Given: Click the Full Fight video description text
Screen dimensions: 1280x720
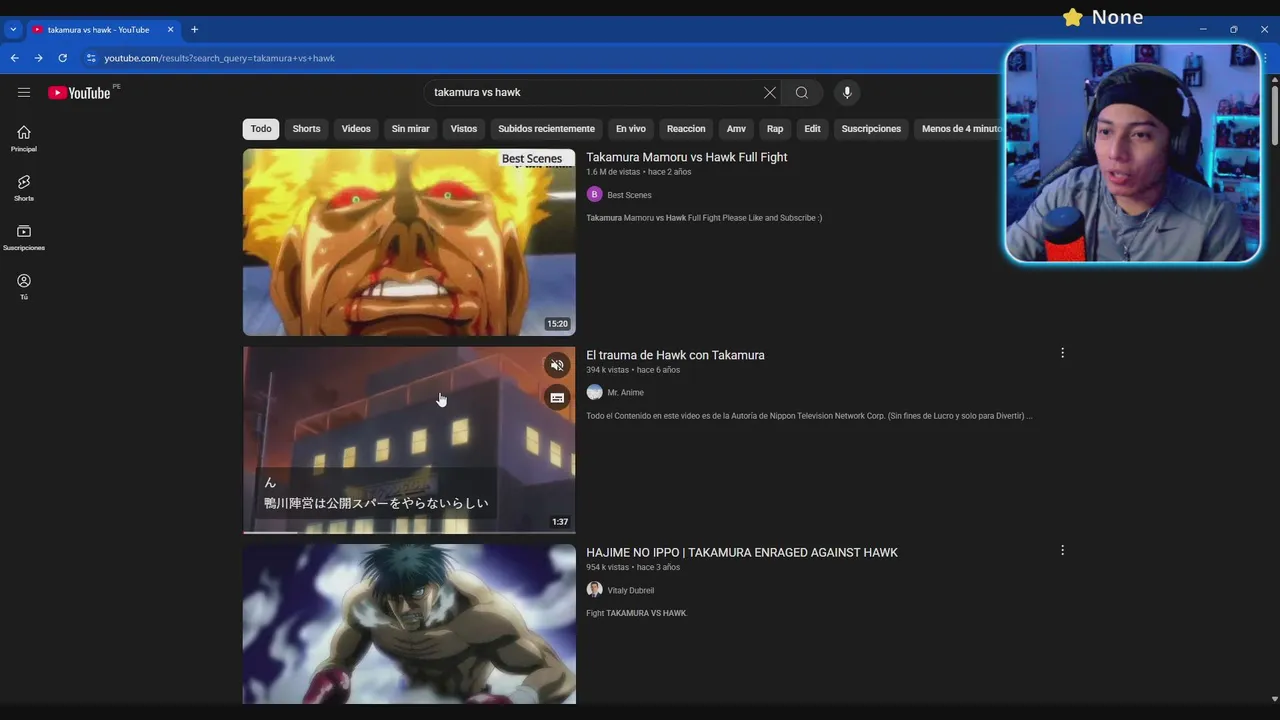Looking at the screenshot, I should pos(704,218).
